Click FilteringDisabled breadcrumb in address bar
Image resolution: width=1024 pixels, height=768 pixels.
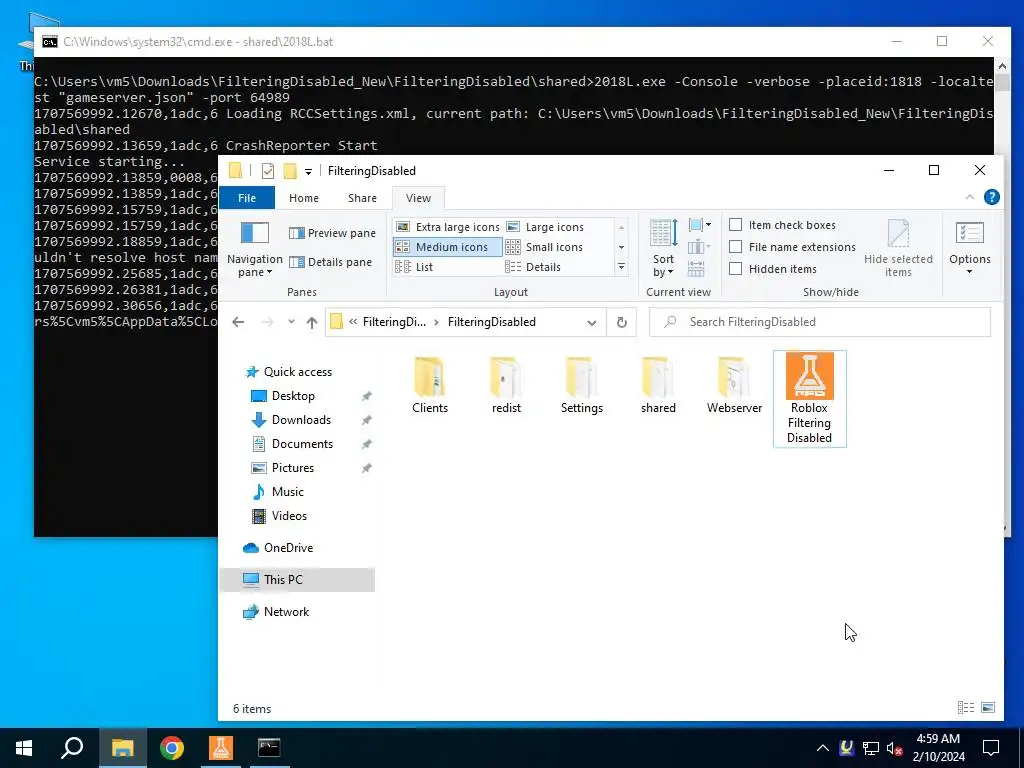pyautogui.click(x=491, y=322)
